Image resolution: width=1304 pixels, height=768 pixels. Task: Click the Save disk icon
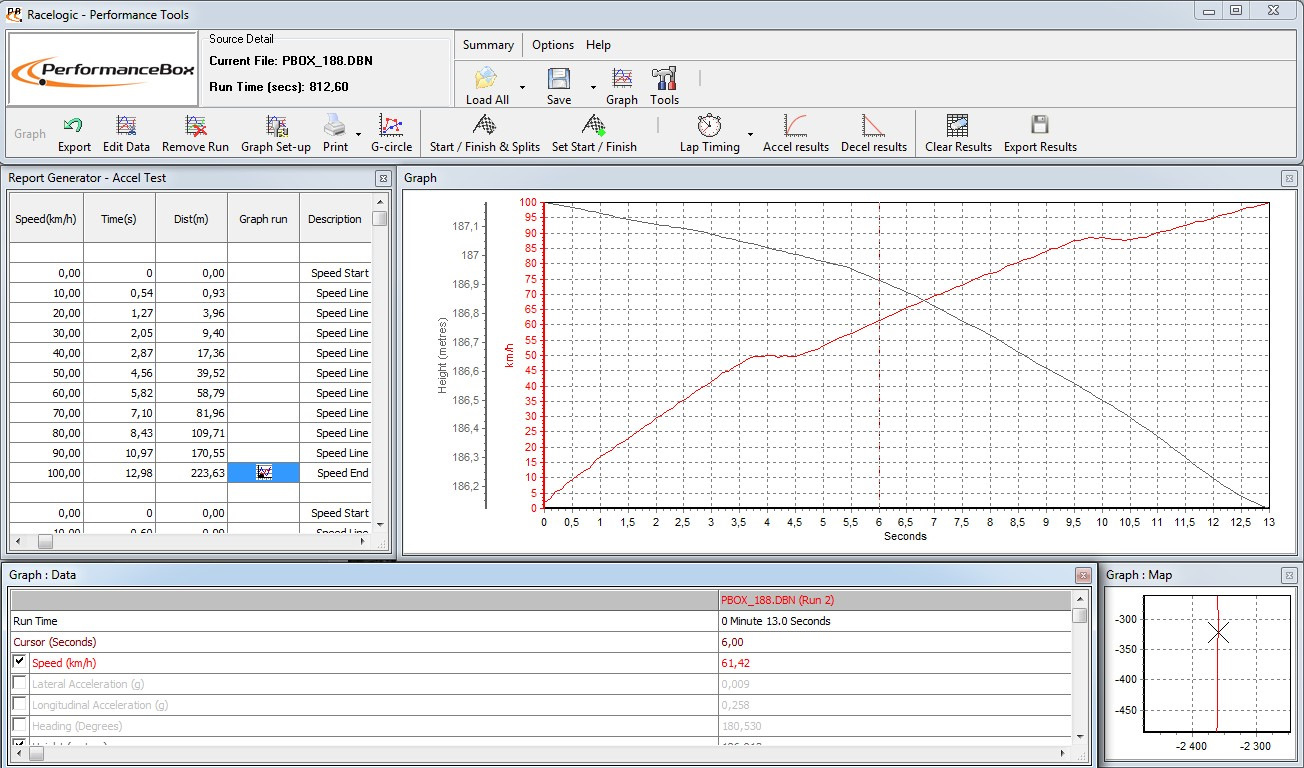pyautogui.click(x=559, y=80)
